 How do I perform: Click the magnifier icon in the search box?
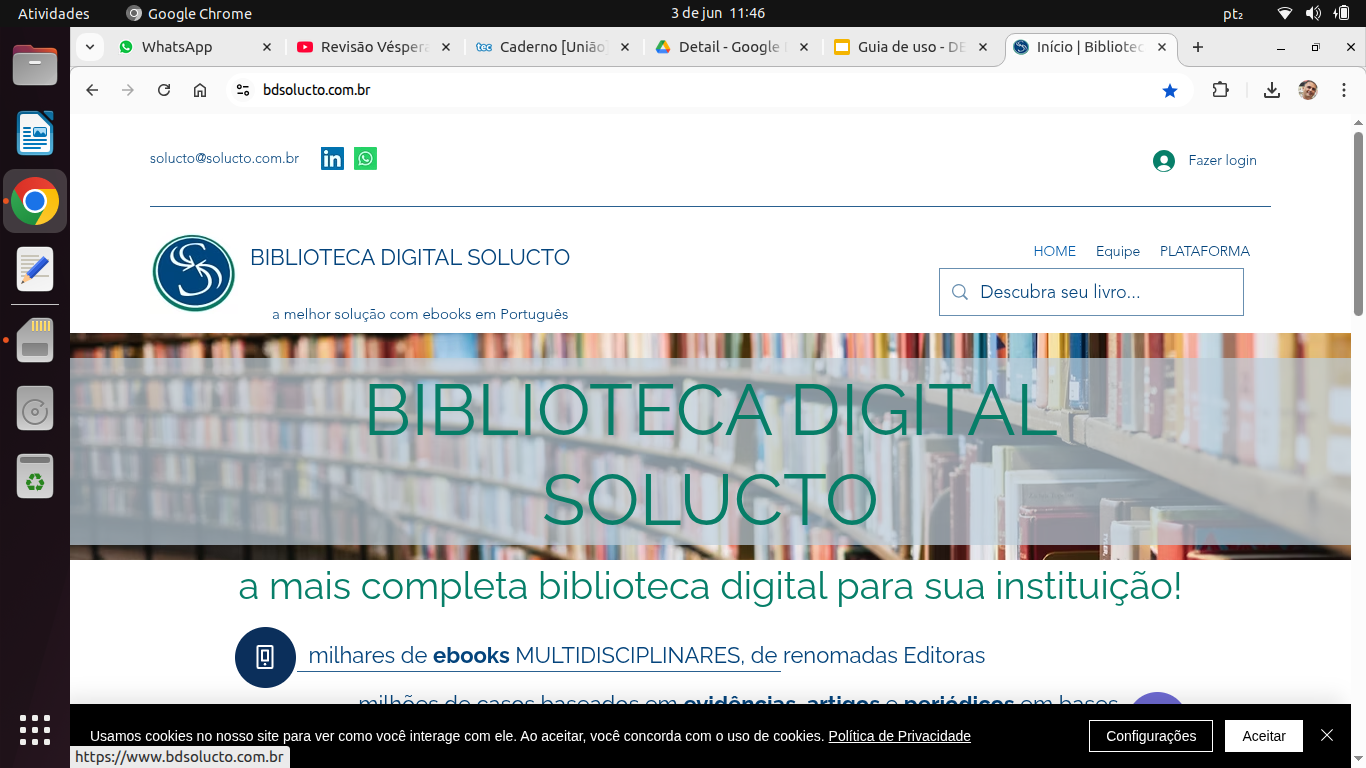point(960,292)
